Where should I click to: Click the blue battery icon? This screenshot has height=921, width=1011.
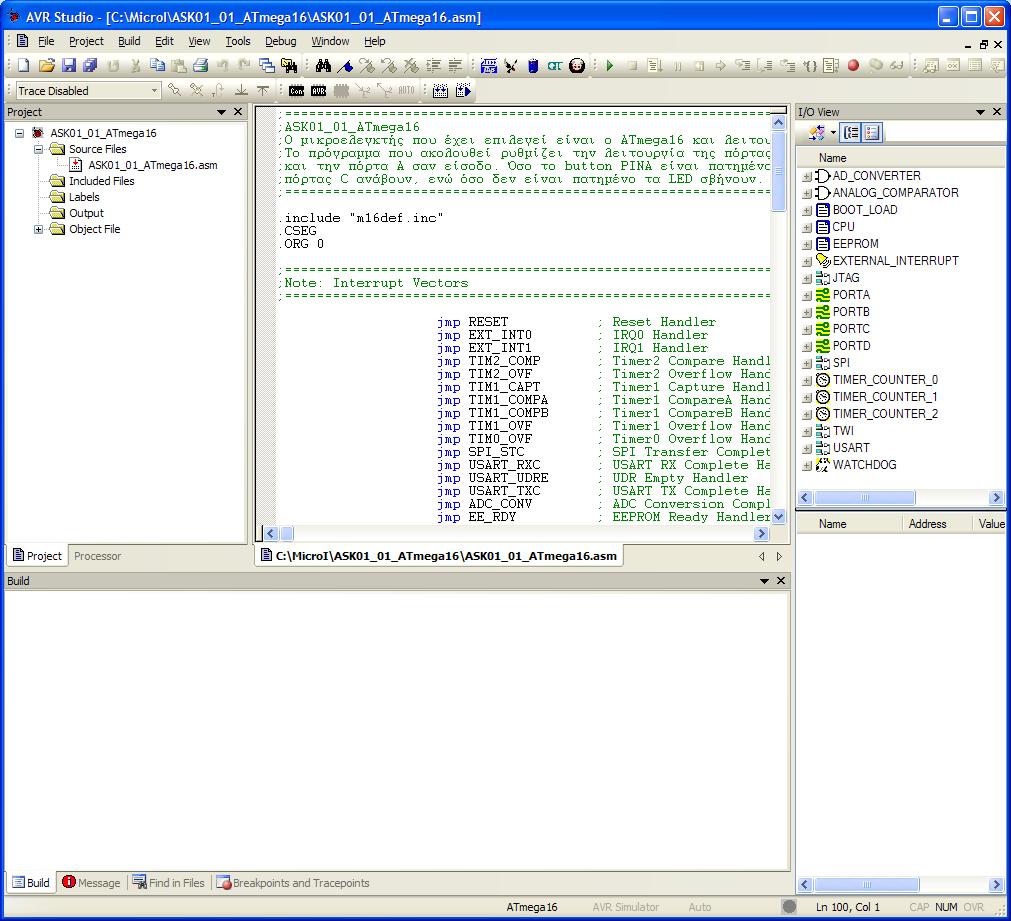click(x=533, y=66)
